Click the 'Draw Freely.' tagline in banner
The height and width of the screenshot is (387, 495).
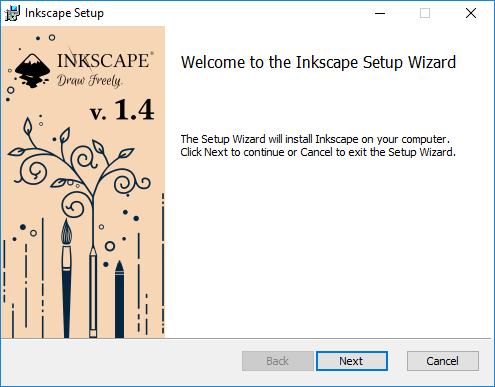tap(89, 80)
